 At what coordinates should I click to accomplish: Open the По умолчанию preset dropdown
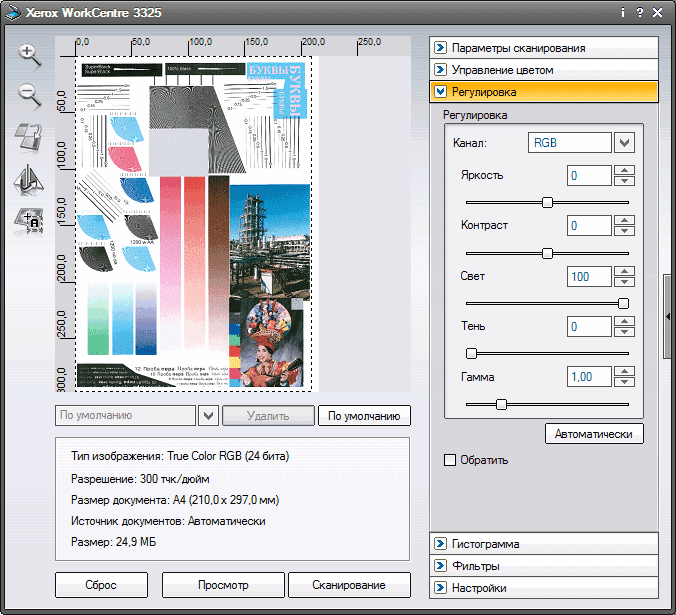pos(209,416)
